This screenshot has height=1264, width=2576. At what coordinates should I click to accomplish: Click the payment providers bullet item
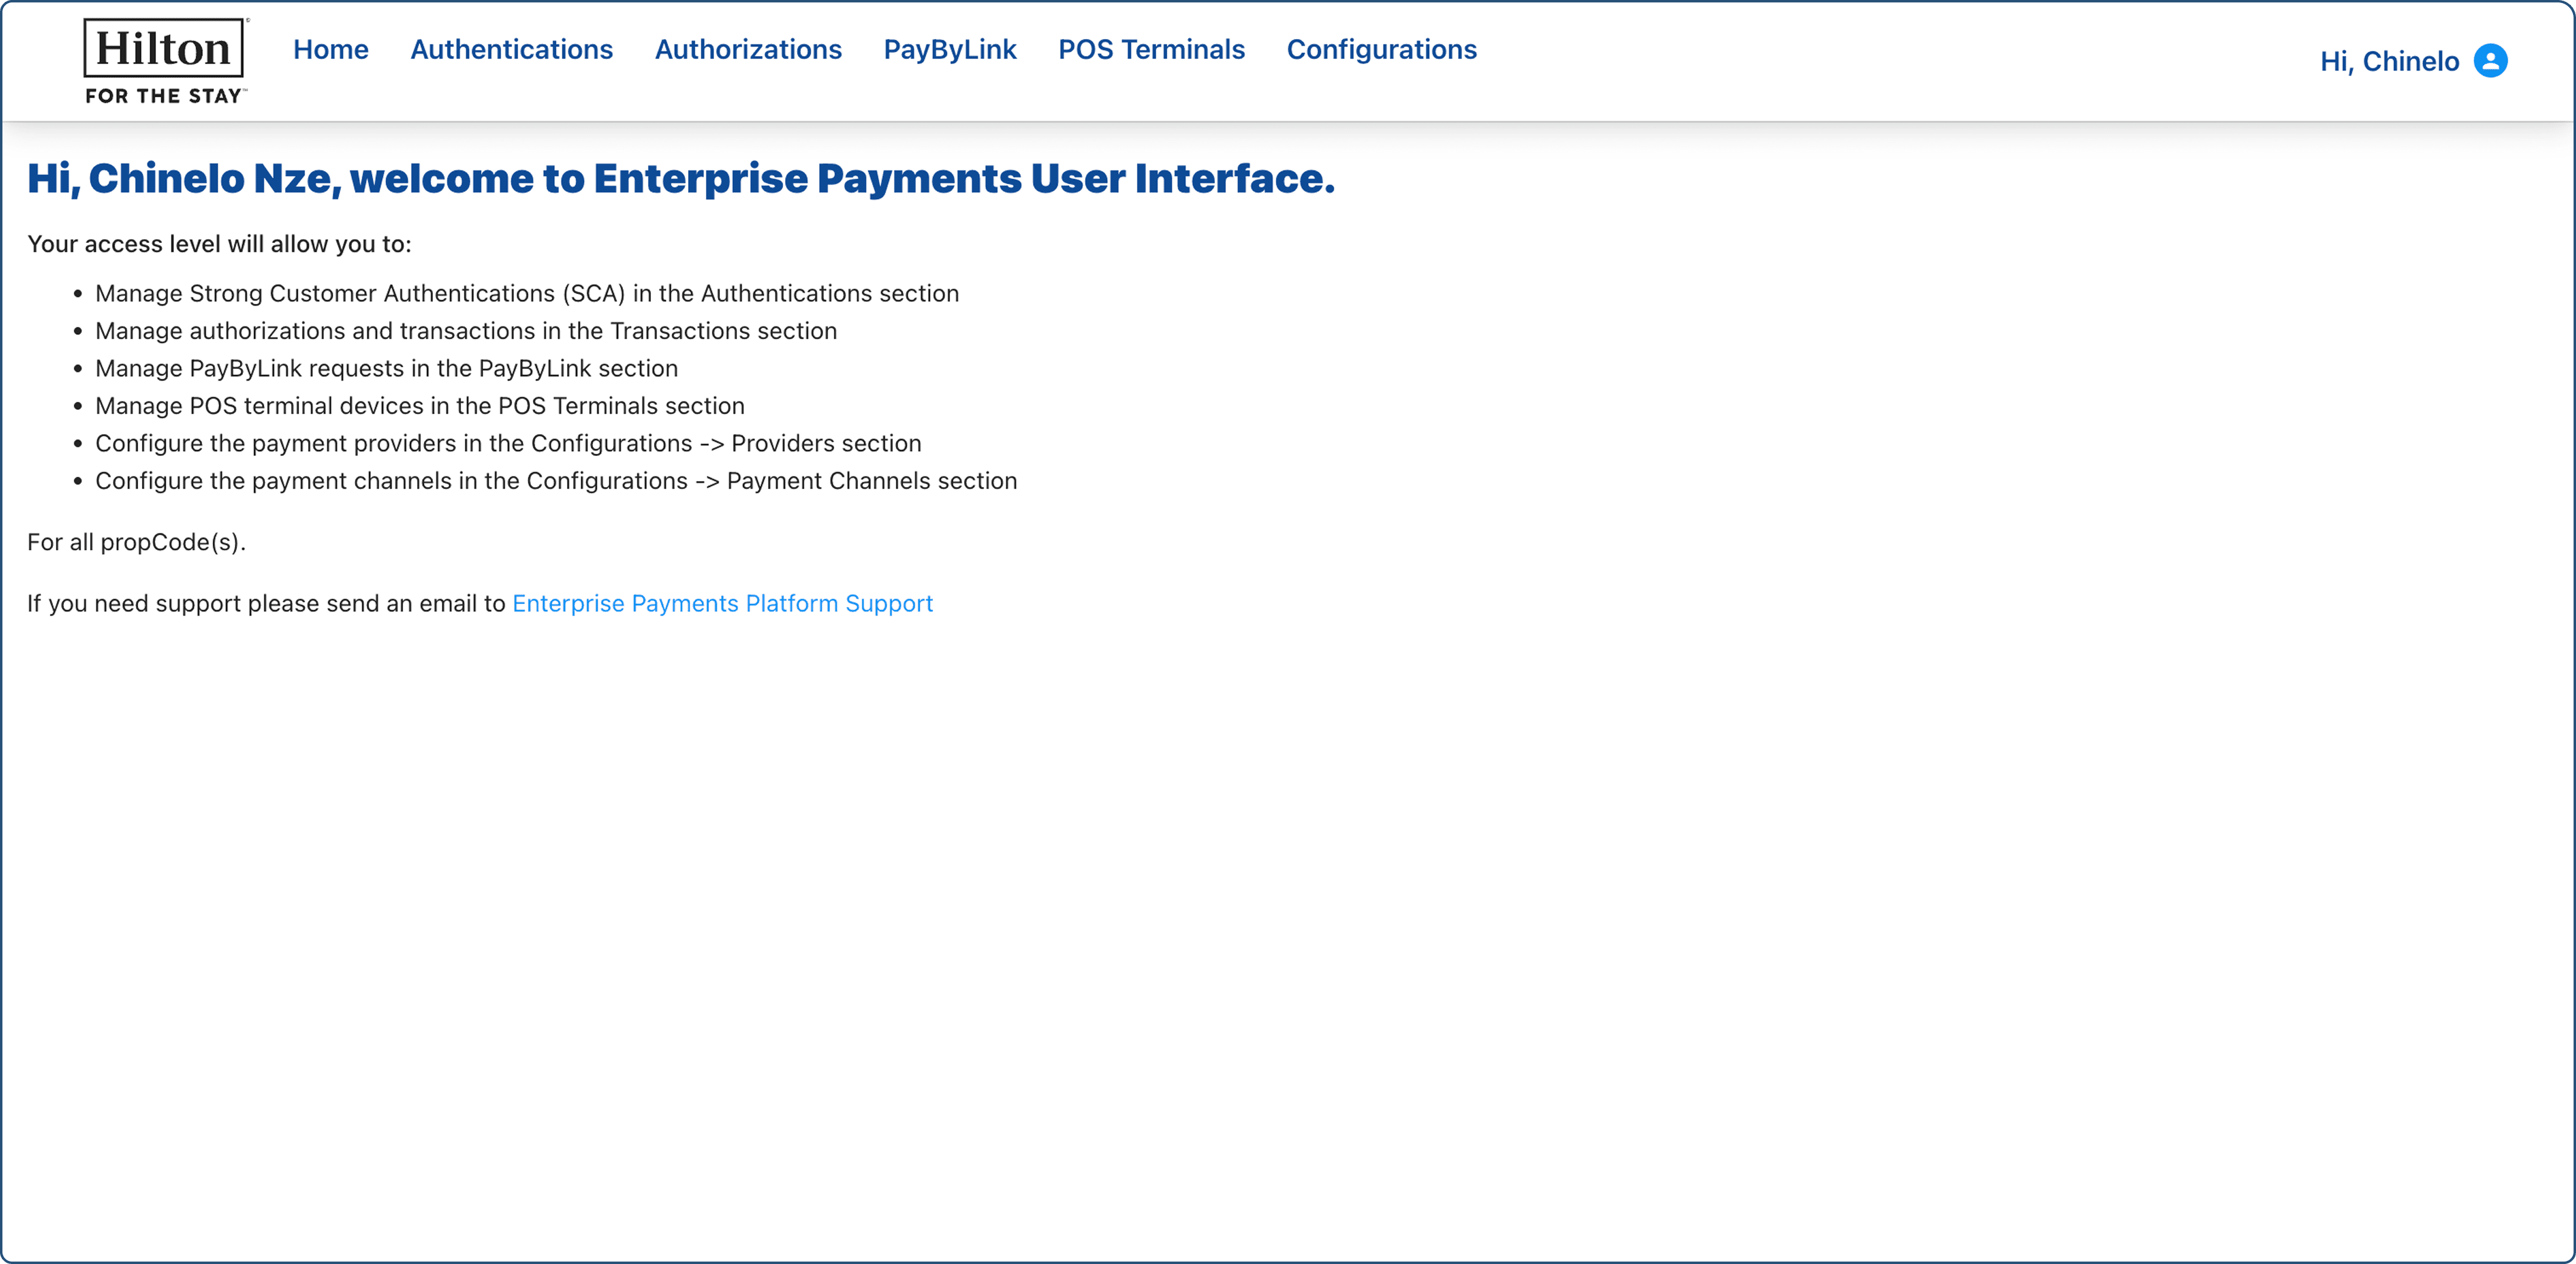pyautogui.click(x=508, y=443)
